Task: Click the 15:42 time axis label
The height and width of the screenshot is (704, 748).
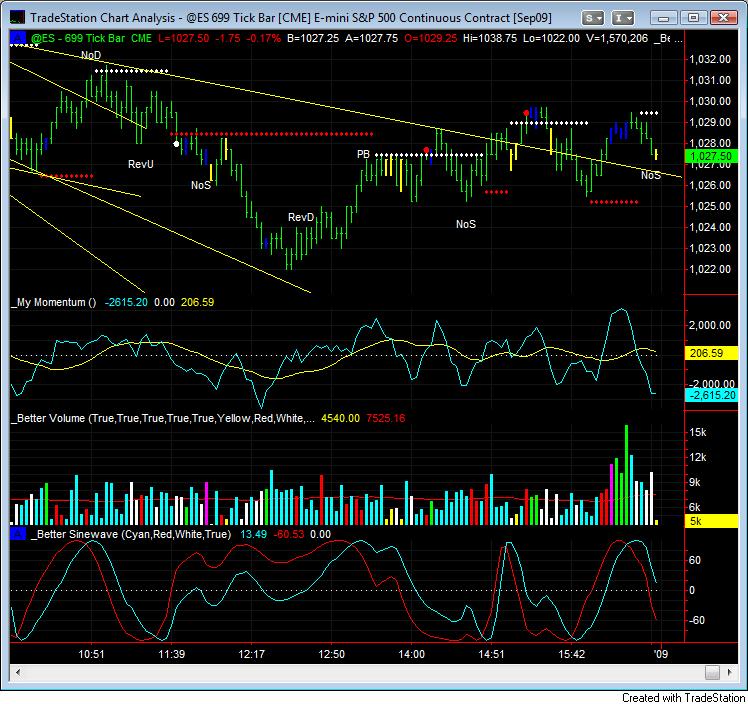Action: point(571,654)
